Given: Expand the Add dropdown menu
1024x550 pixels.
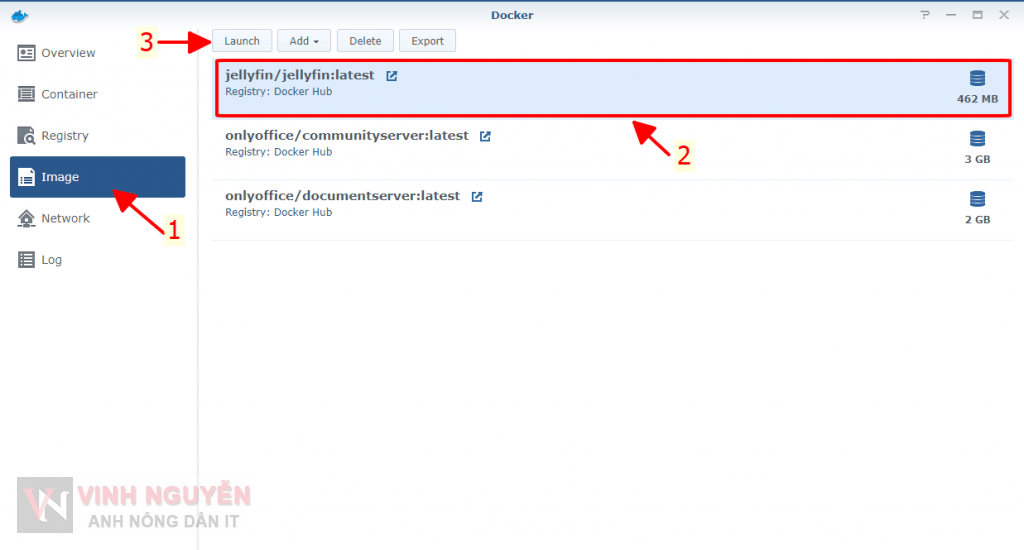Looking at the screenshot, I should coord(304,41).
